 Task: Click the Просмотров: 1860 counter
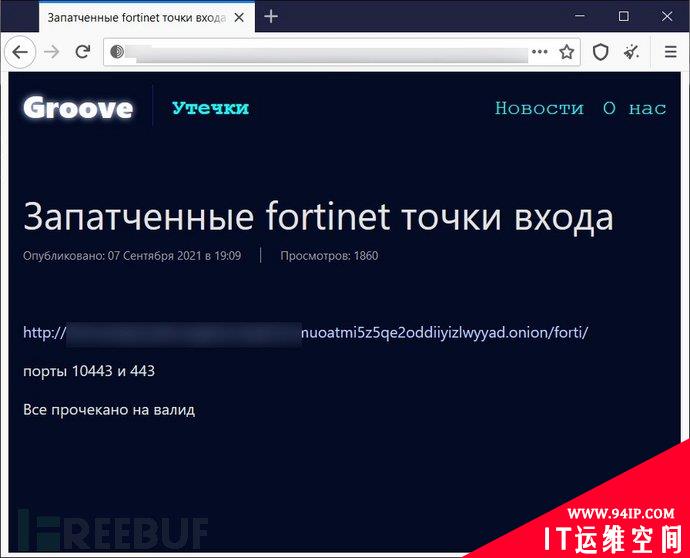point(329,256)
